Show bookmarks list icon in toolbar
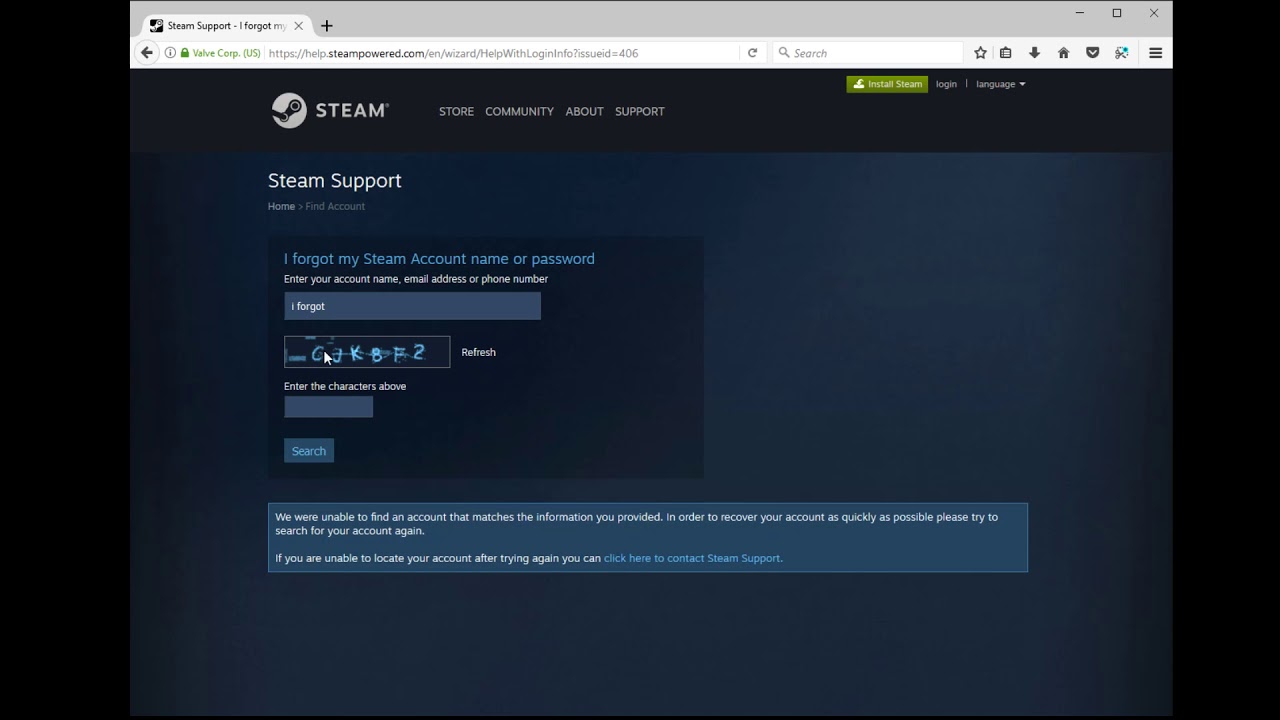 click(1006, 53)
